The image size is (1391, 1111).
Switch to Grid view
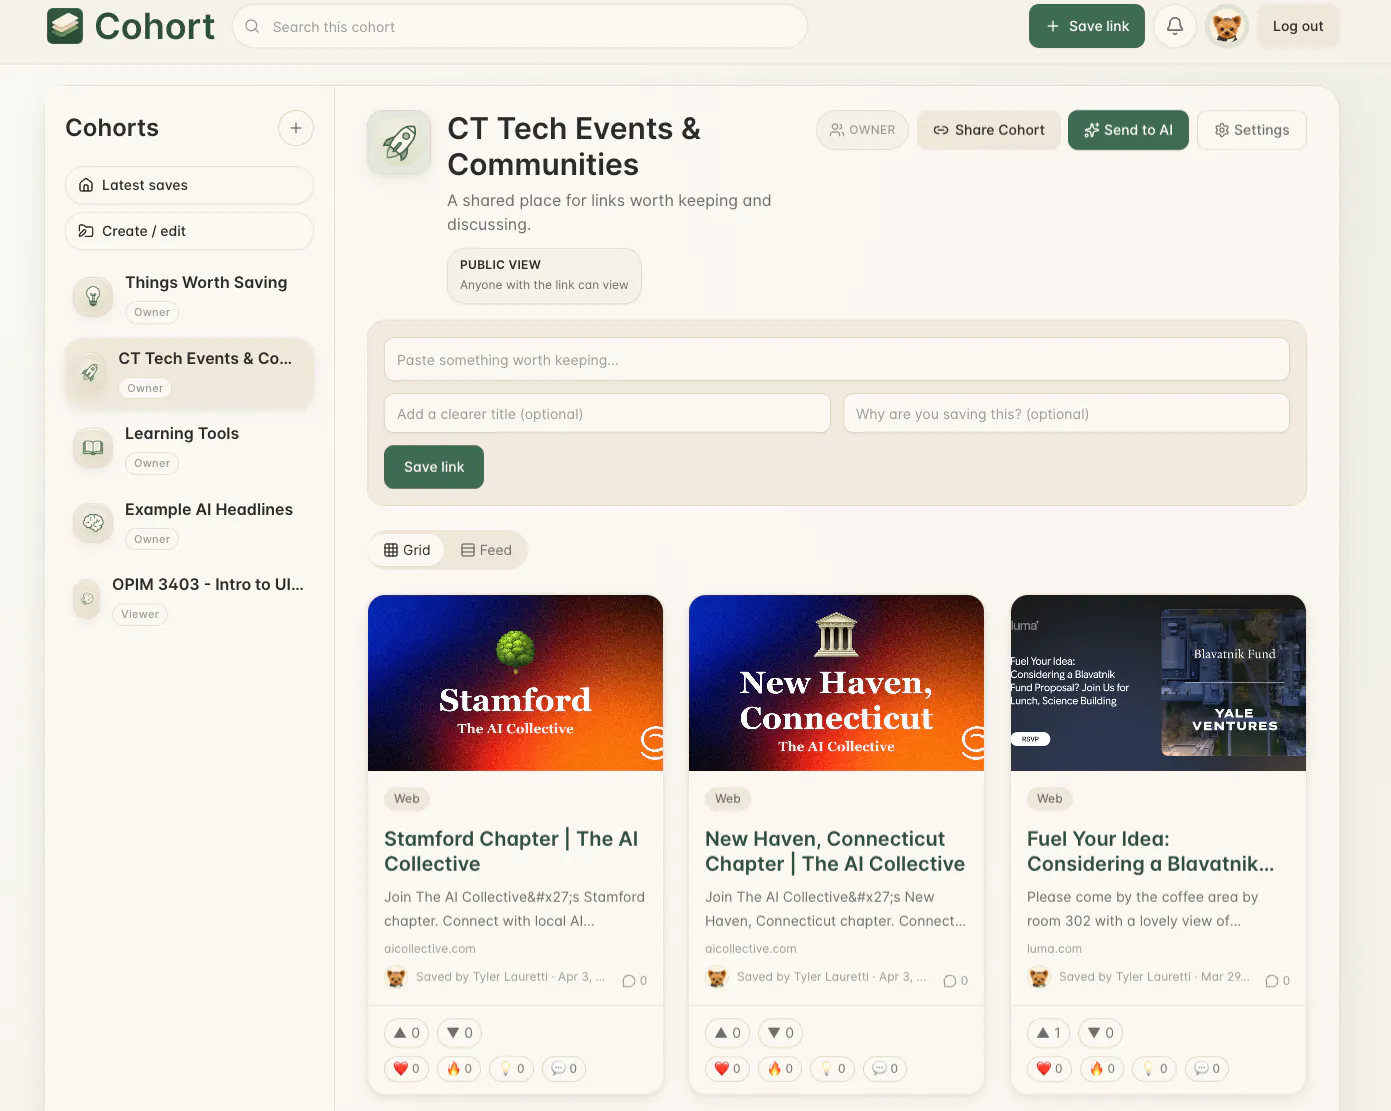coord(407,550)
